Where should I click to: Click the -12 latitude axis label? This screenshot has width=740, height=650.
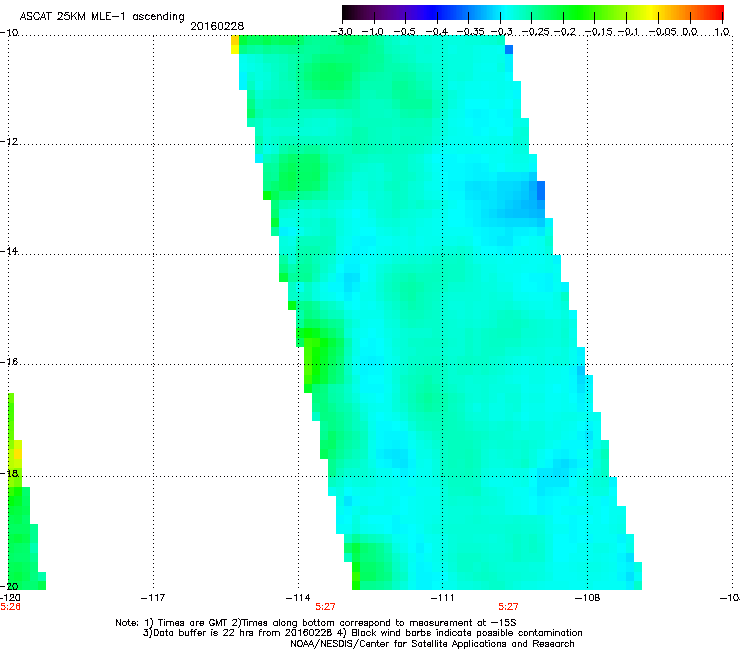tap(9, 142)
